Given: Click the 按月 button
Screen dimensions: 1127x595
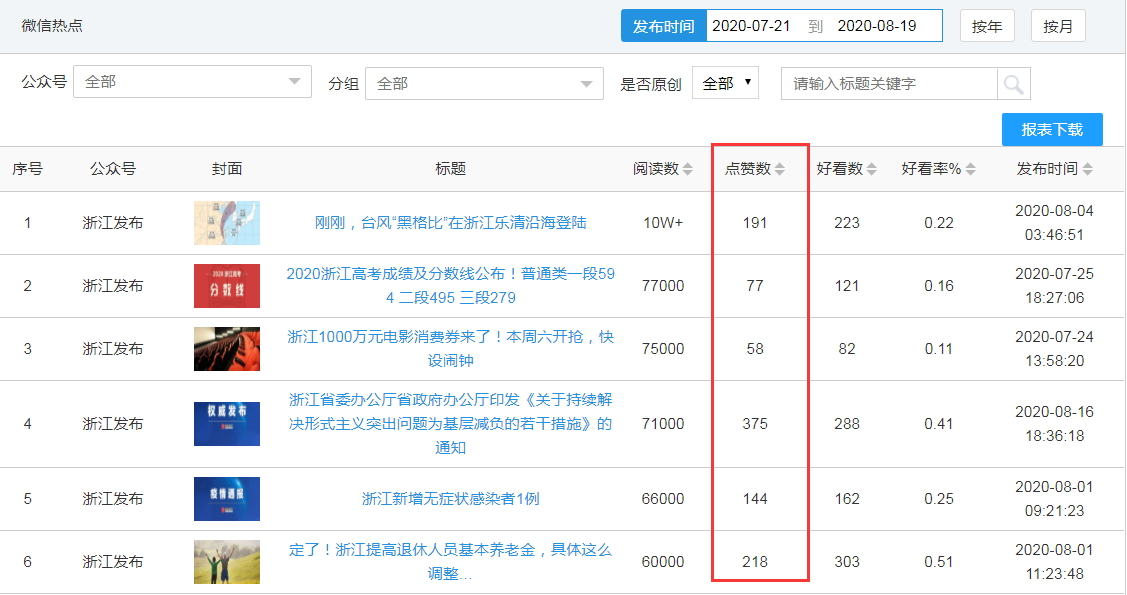Looking at the screenshot, I should click(x=1058, y=27).
